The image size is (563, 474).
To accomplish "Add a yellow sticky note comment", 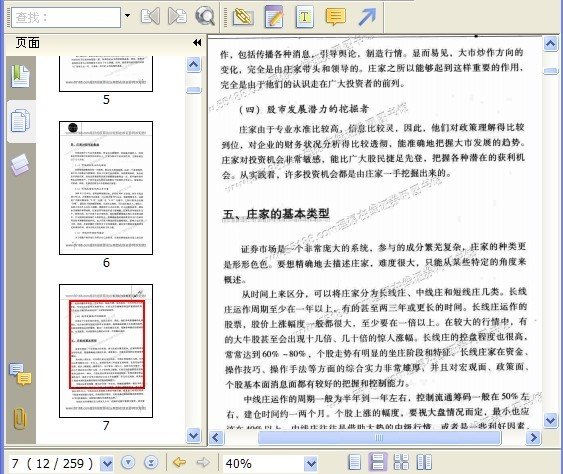I will (x=335, y=17).
